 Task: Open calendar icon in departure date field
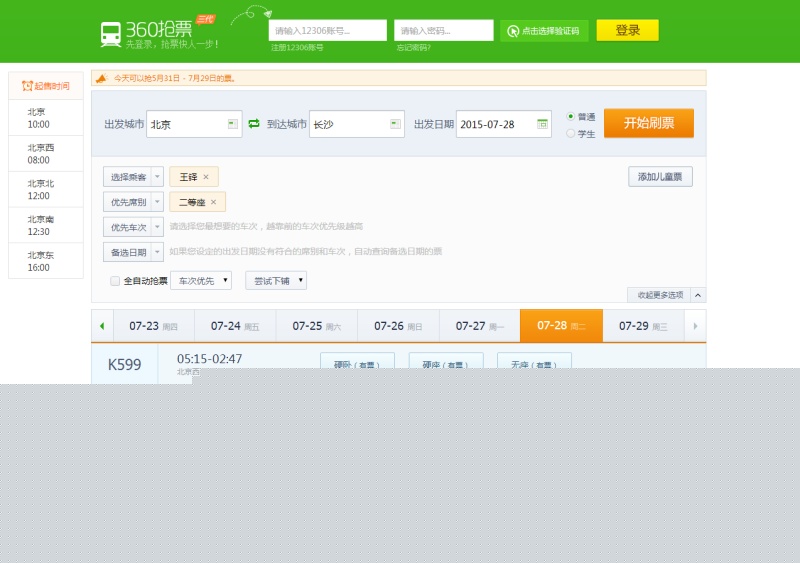[x=543, y=124]
